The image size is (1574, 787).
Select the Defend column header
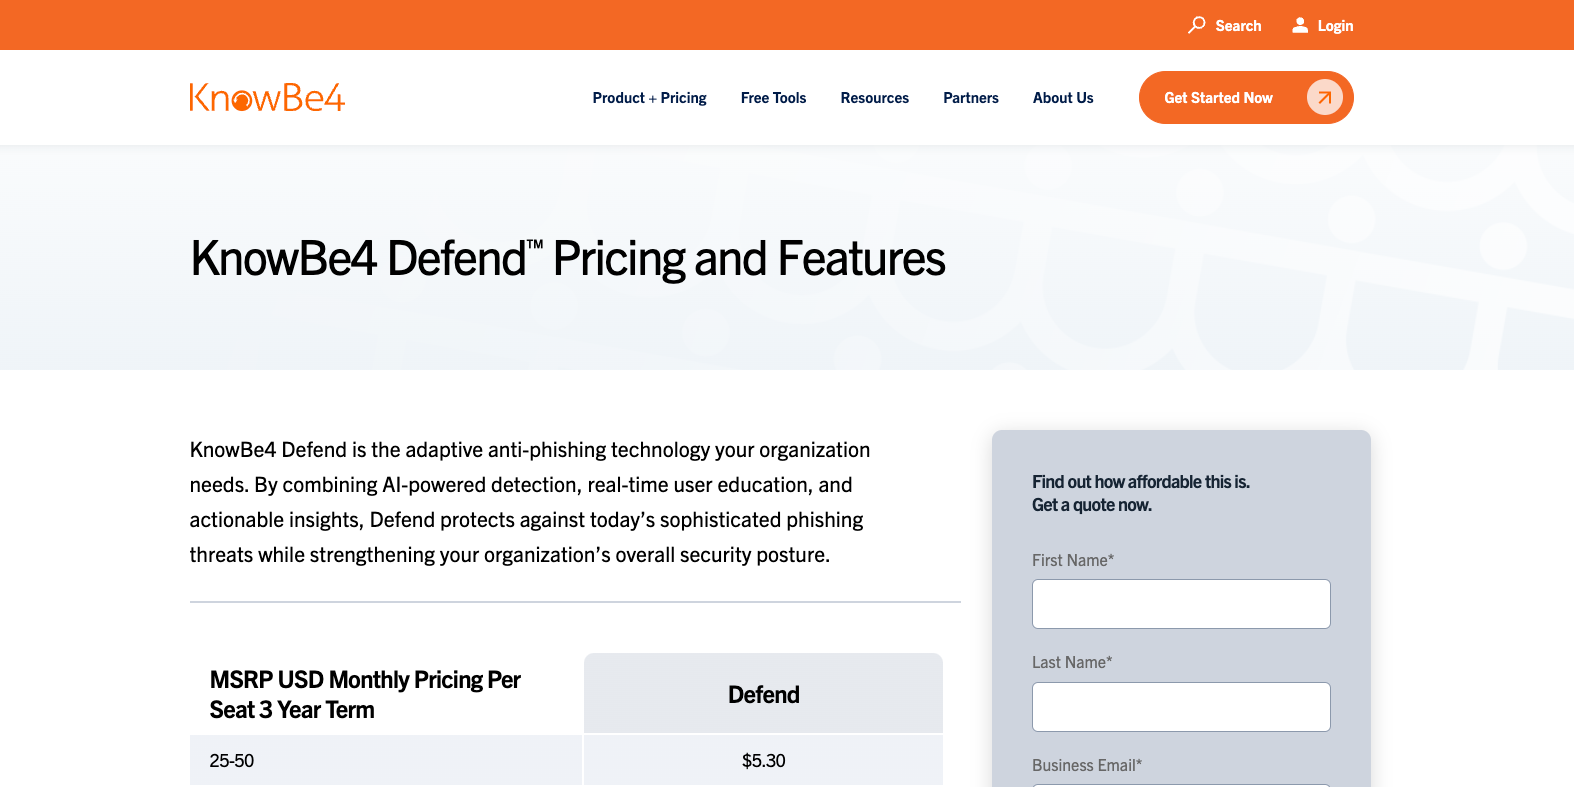763,693
